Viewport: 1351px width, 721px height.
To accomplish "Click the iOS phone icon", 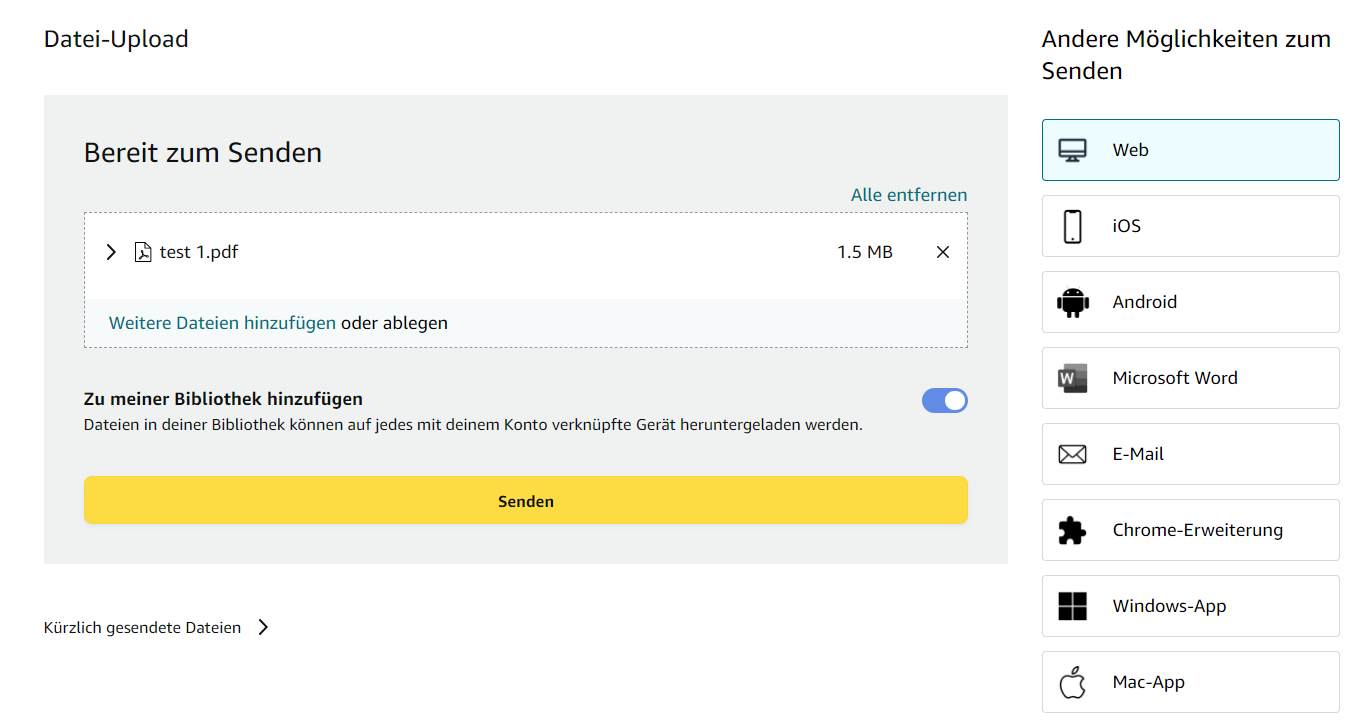I will 1072,227.
